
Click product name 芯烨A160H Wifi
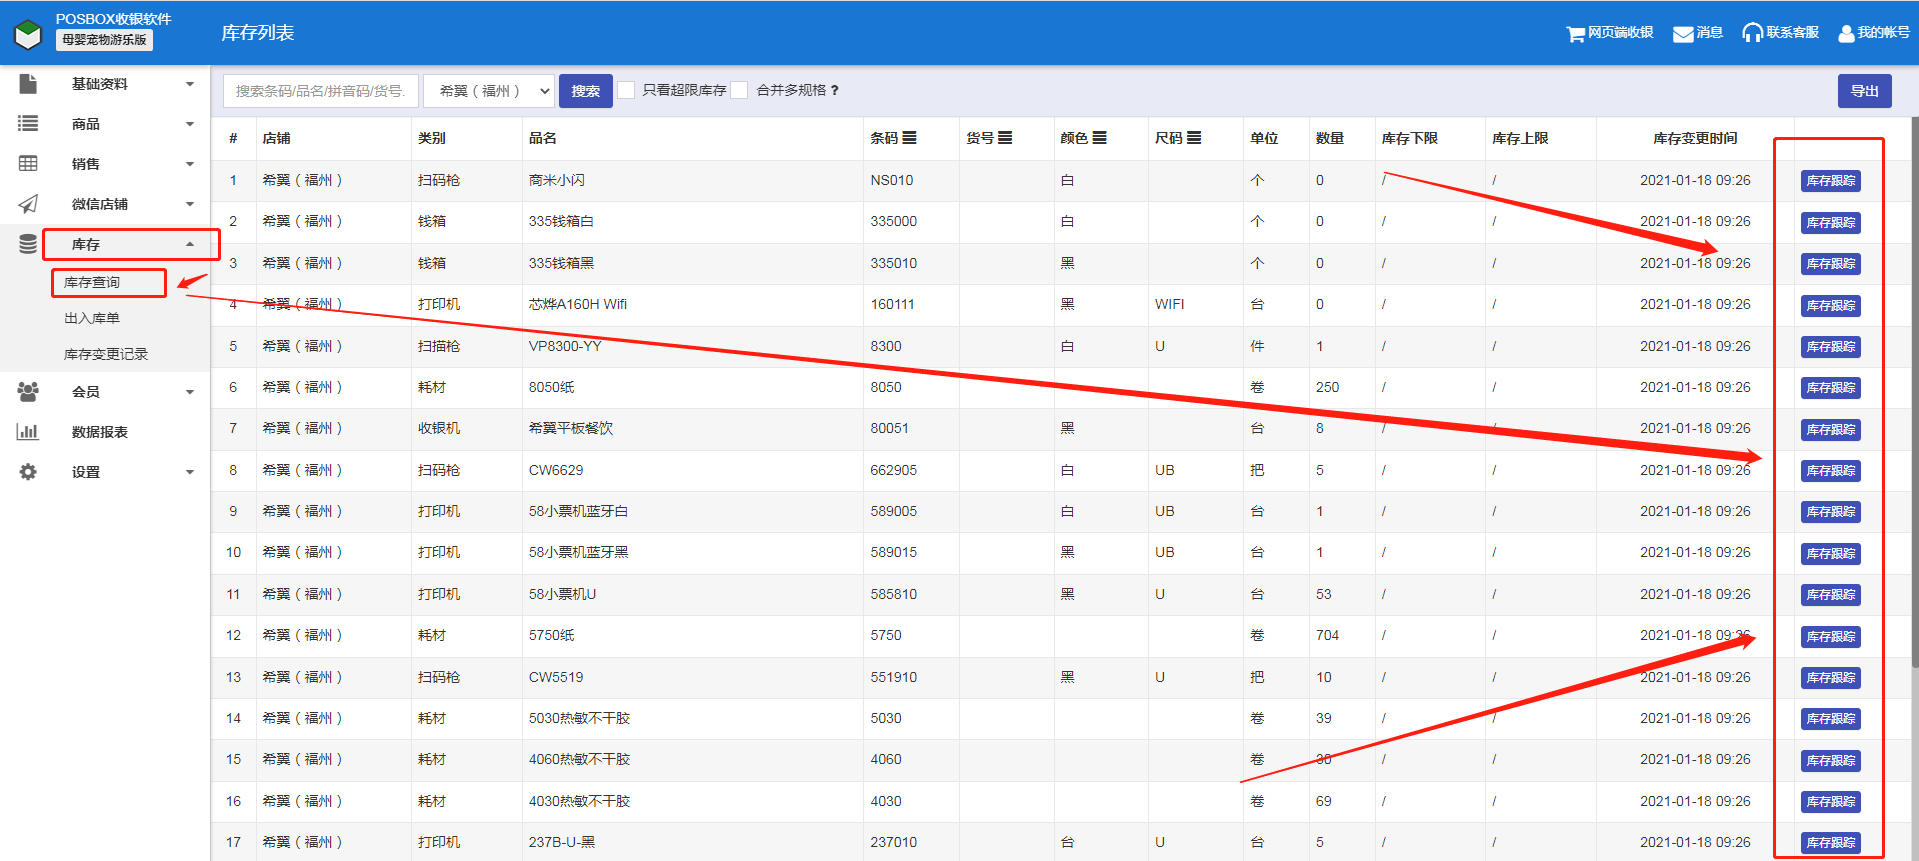[x=578, y=304]
